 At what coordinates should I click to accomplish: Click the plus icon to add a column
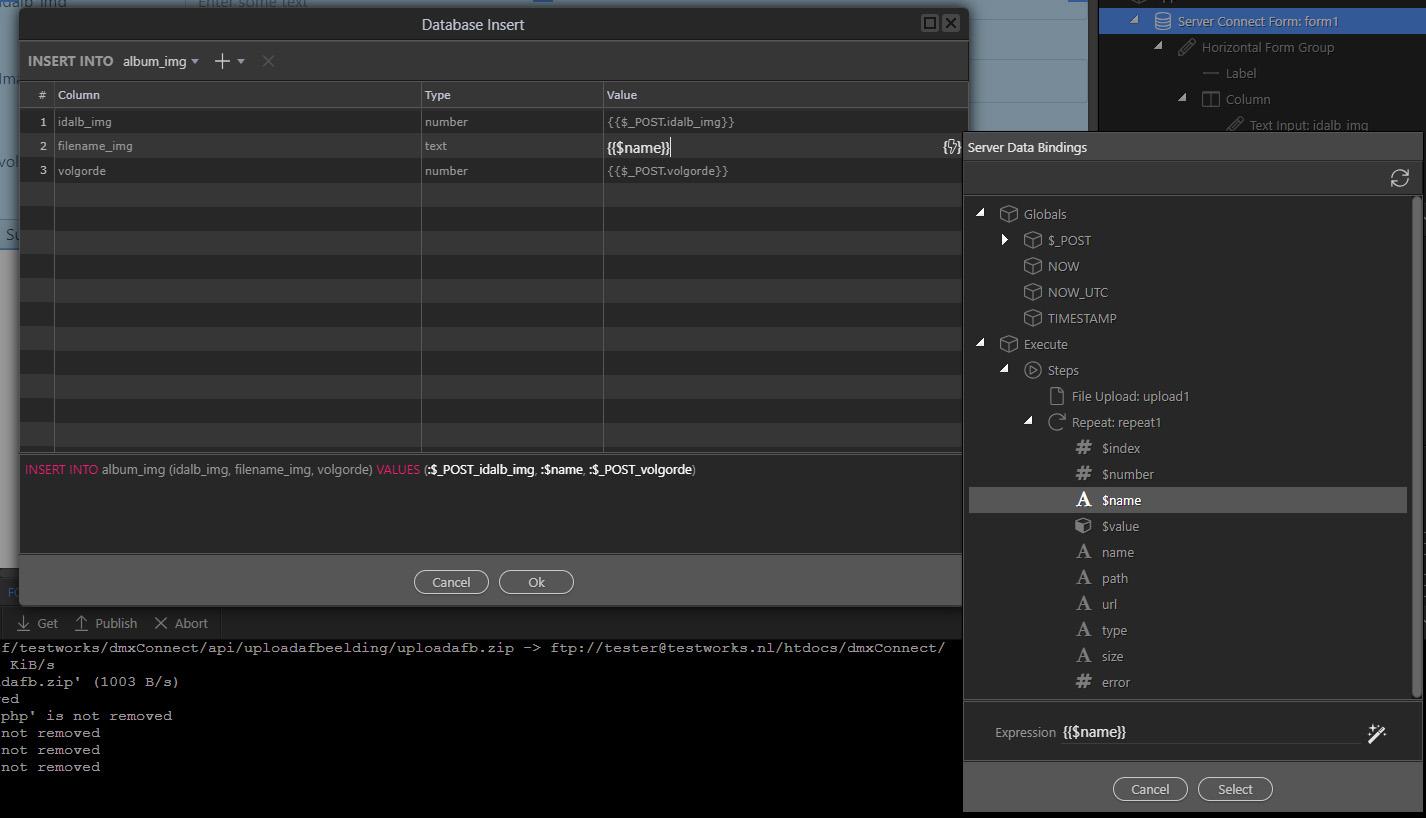click(x=222, y=61)
